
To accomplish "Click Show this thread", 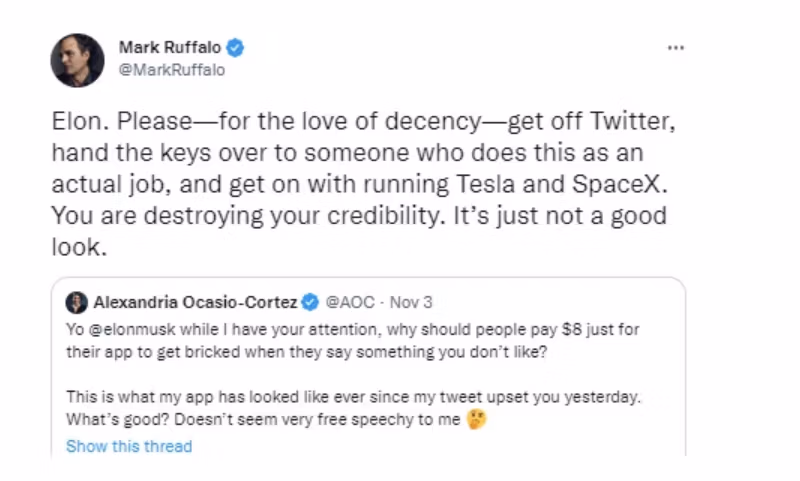I will (128, 446).
